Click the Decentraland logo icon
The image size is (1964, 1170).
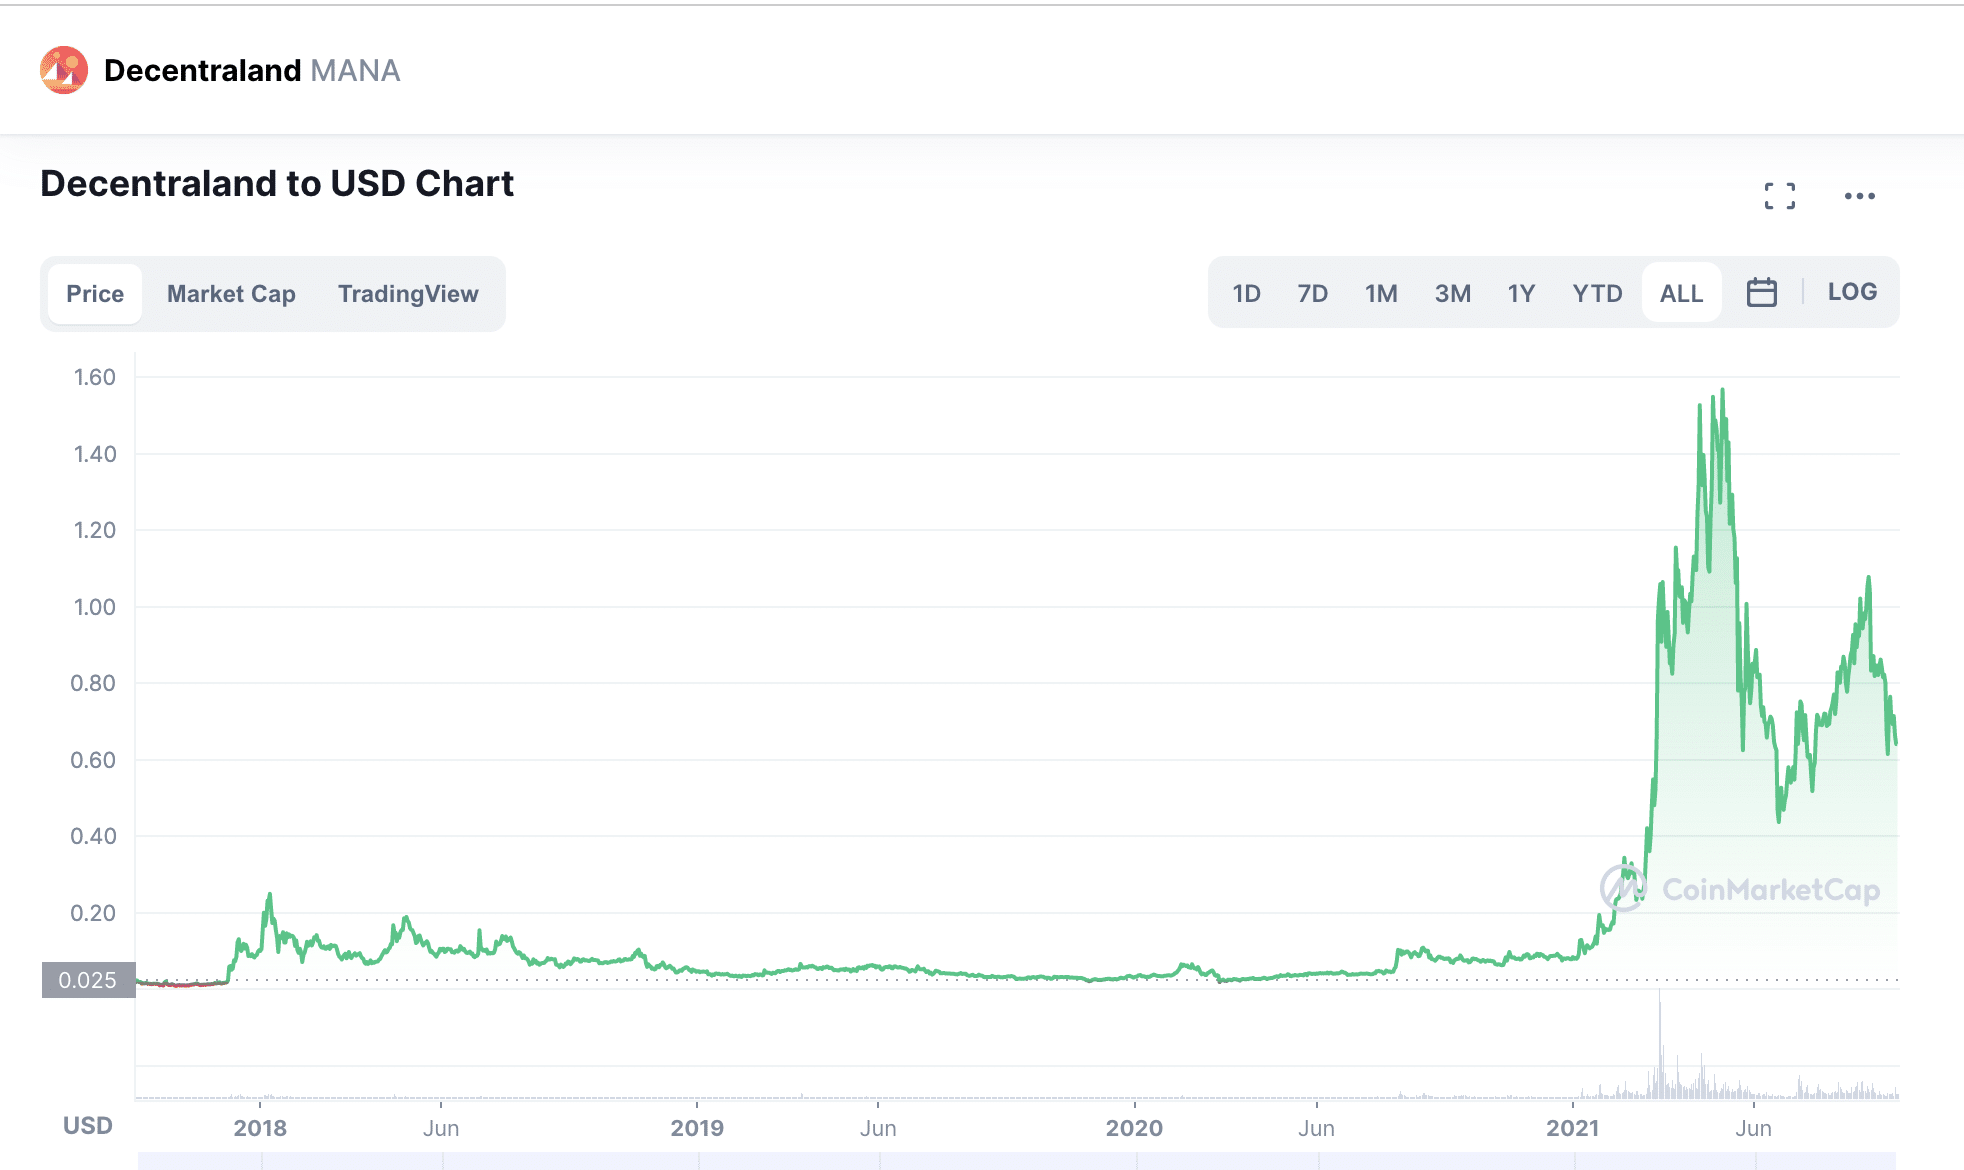tap(64, 70)
